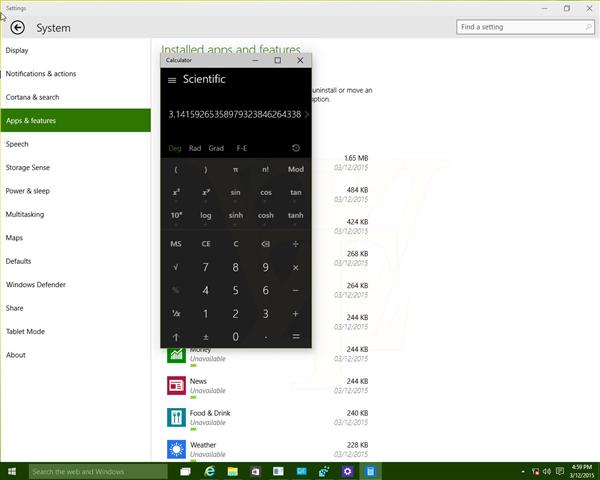
Task: Click the Settings back arrow button
Action: [x=17, y=28]
